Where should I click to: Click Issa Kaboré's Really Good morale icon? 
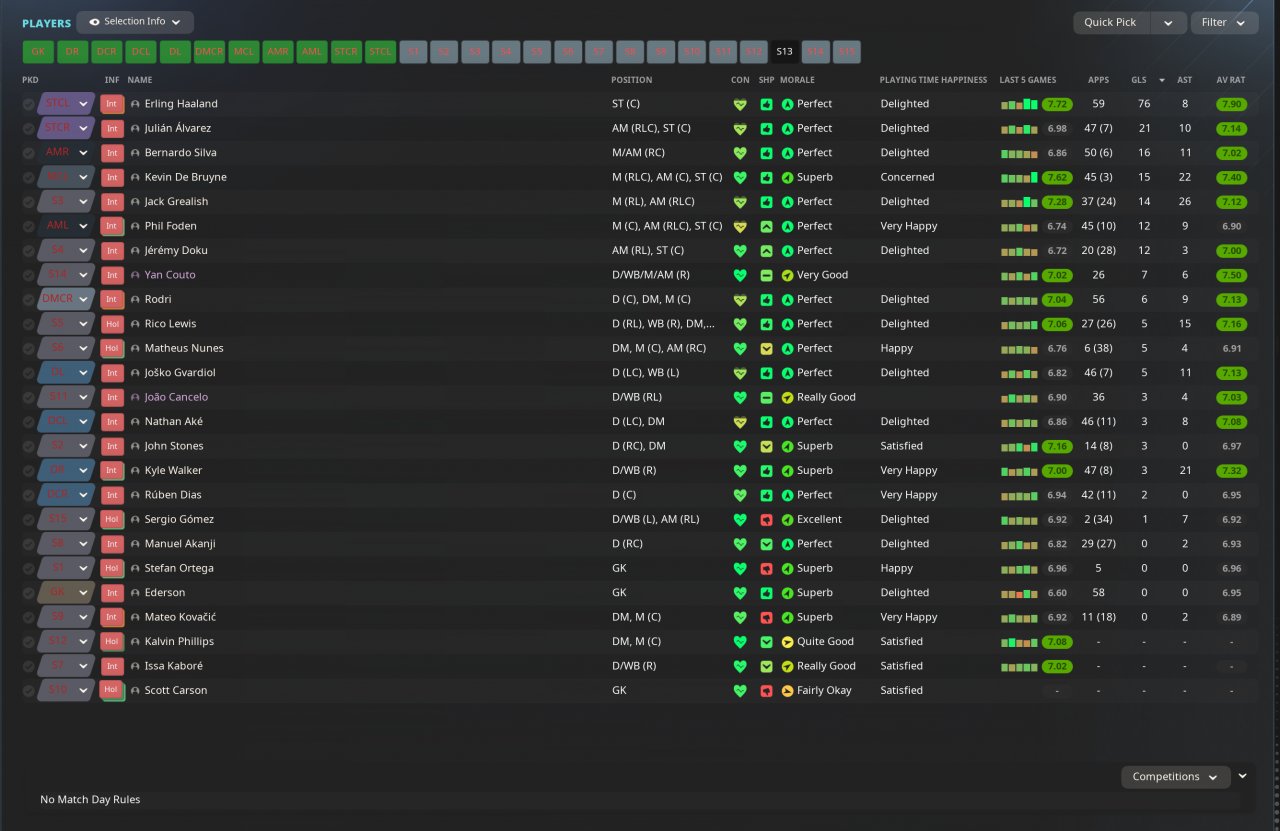[x=787, y=666]
